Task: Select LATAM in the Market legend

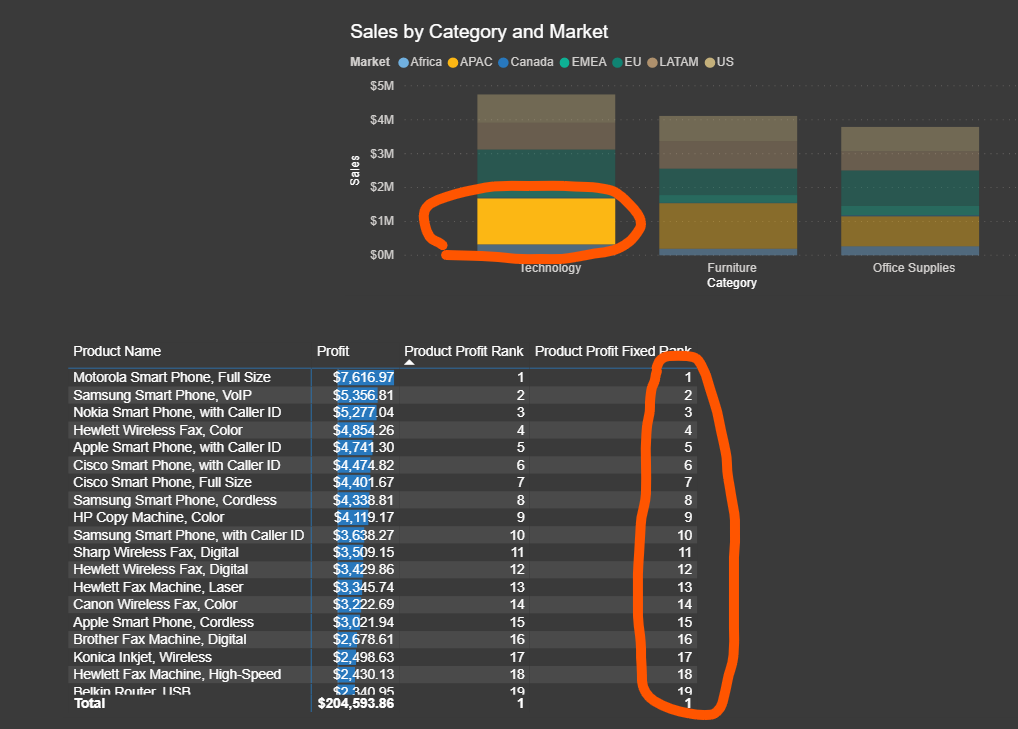Action: (673, 62)
